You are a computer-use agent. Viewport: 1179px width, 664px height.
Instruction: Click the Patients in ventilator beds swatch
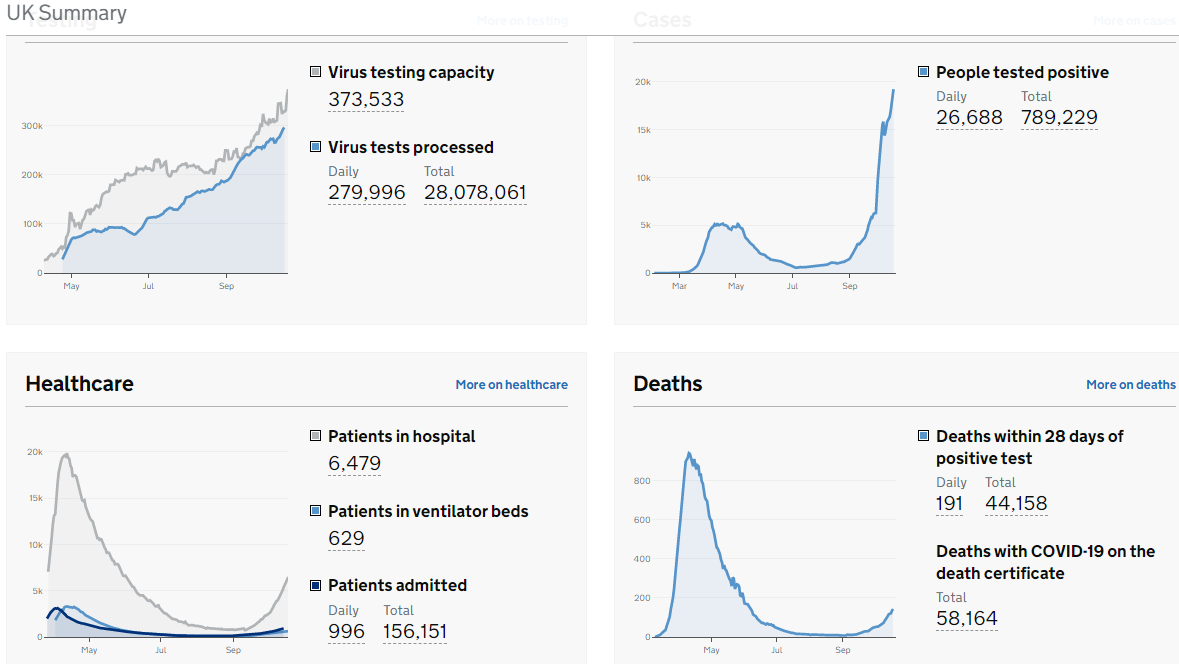[x=316, y=511]
